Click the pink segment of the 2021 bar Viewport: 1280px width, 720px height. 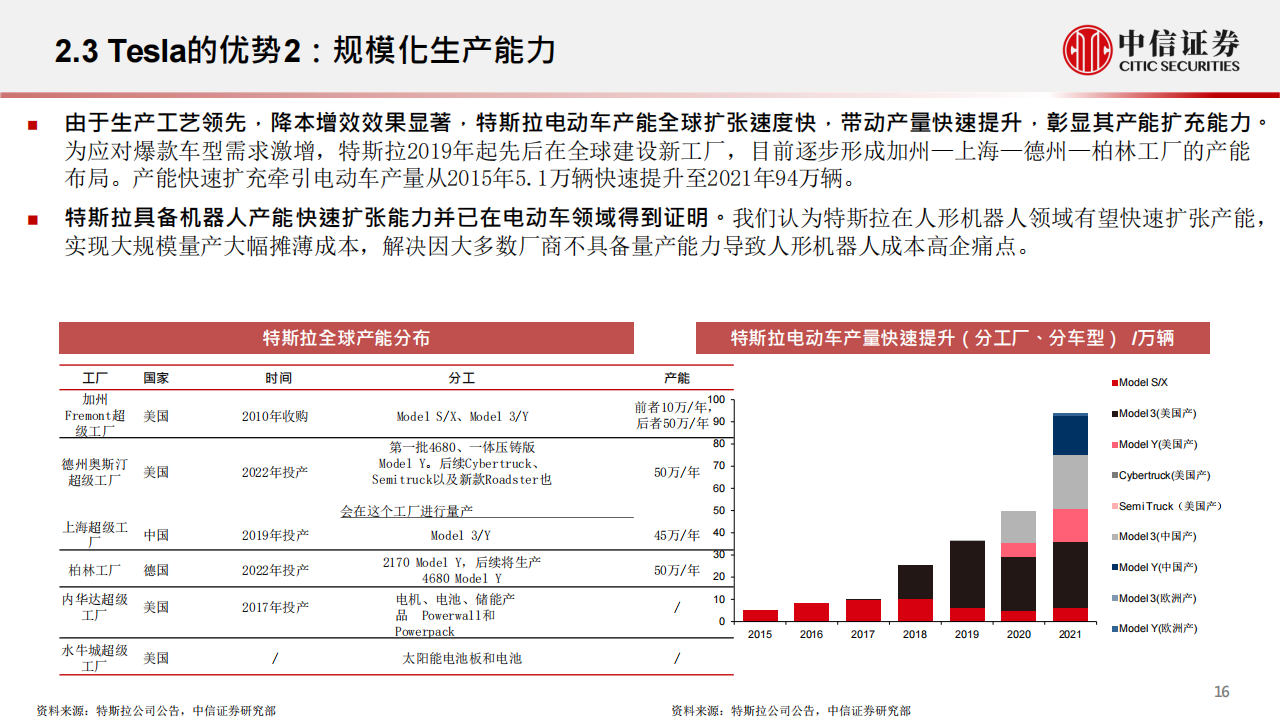1070,526
